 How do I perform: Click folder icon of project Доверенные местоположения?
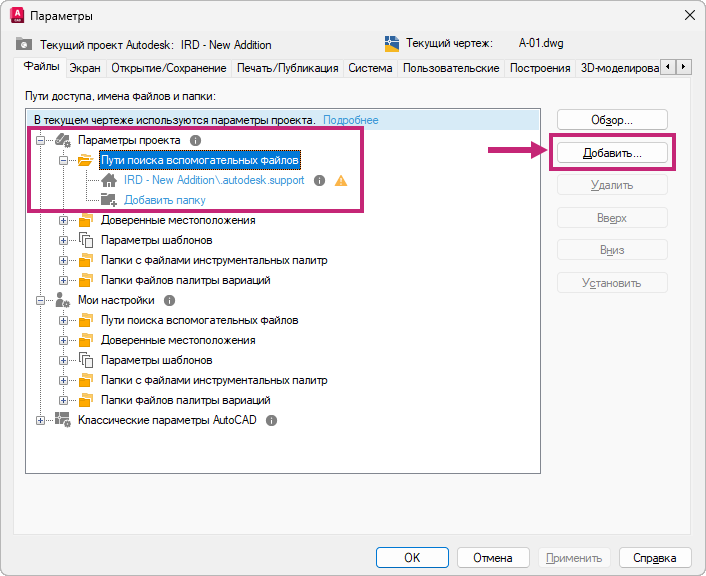86,220
